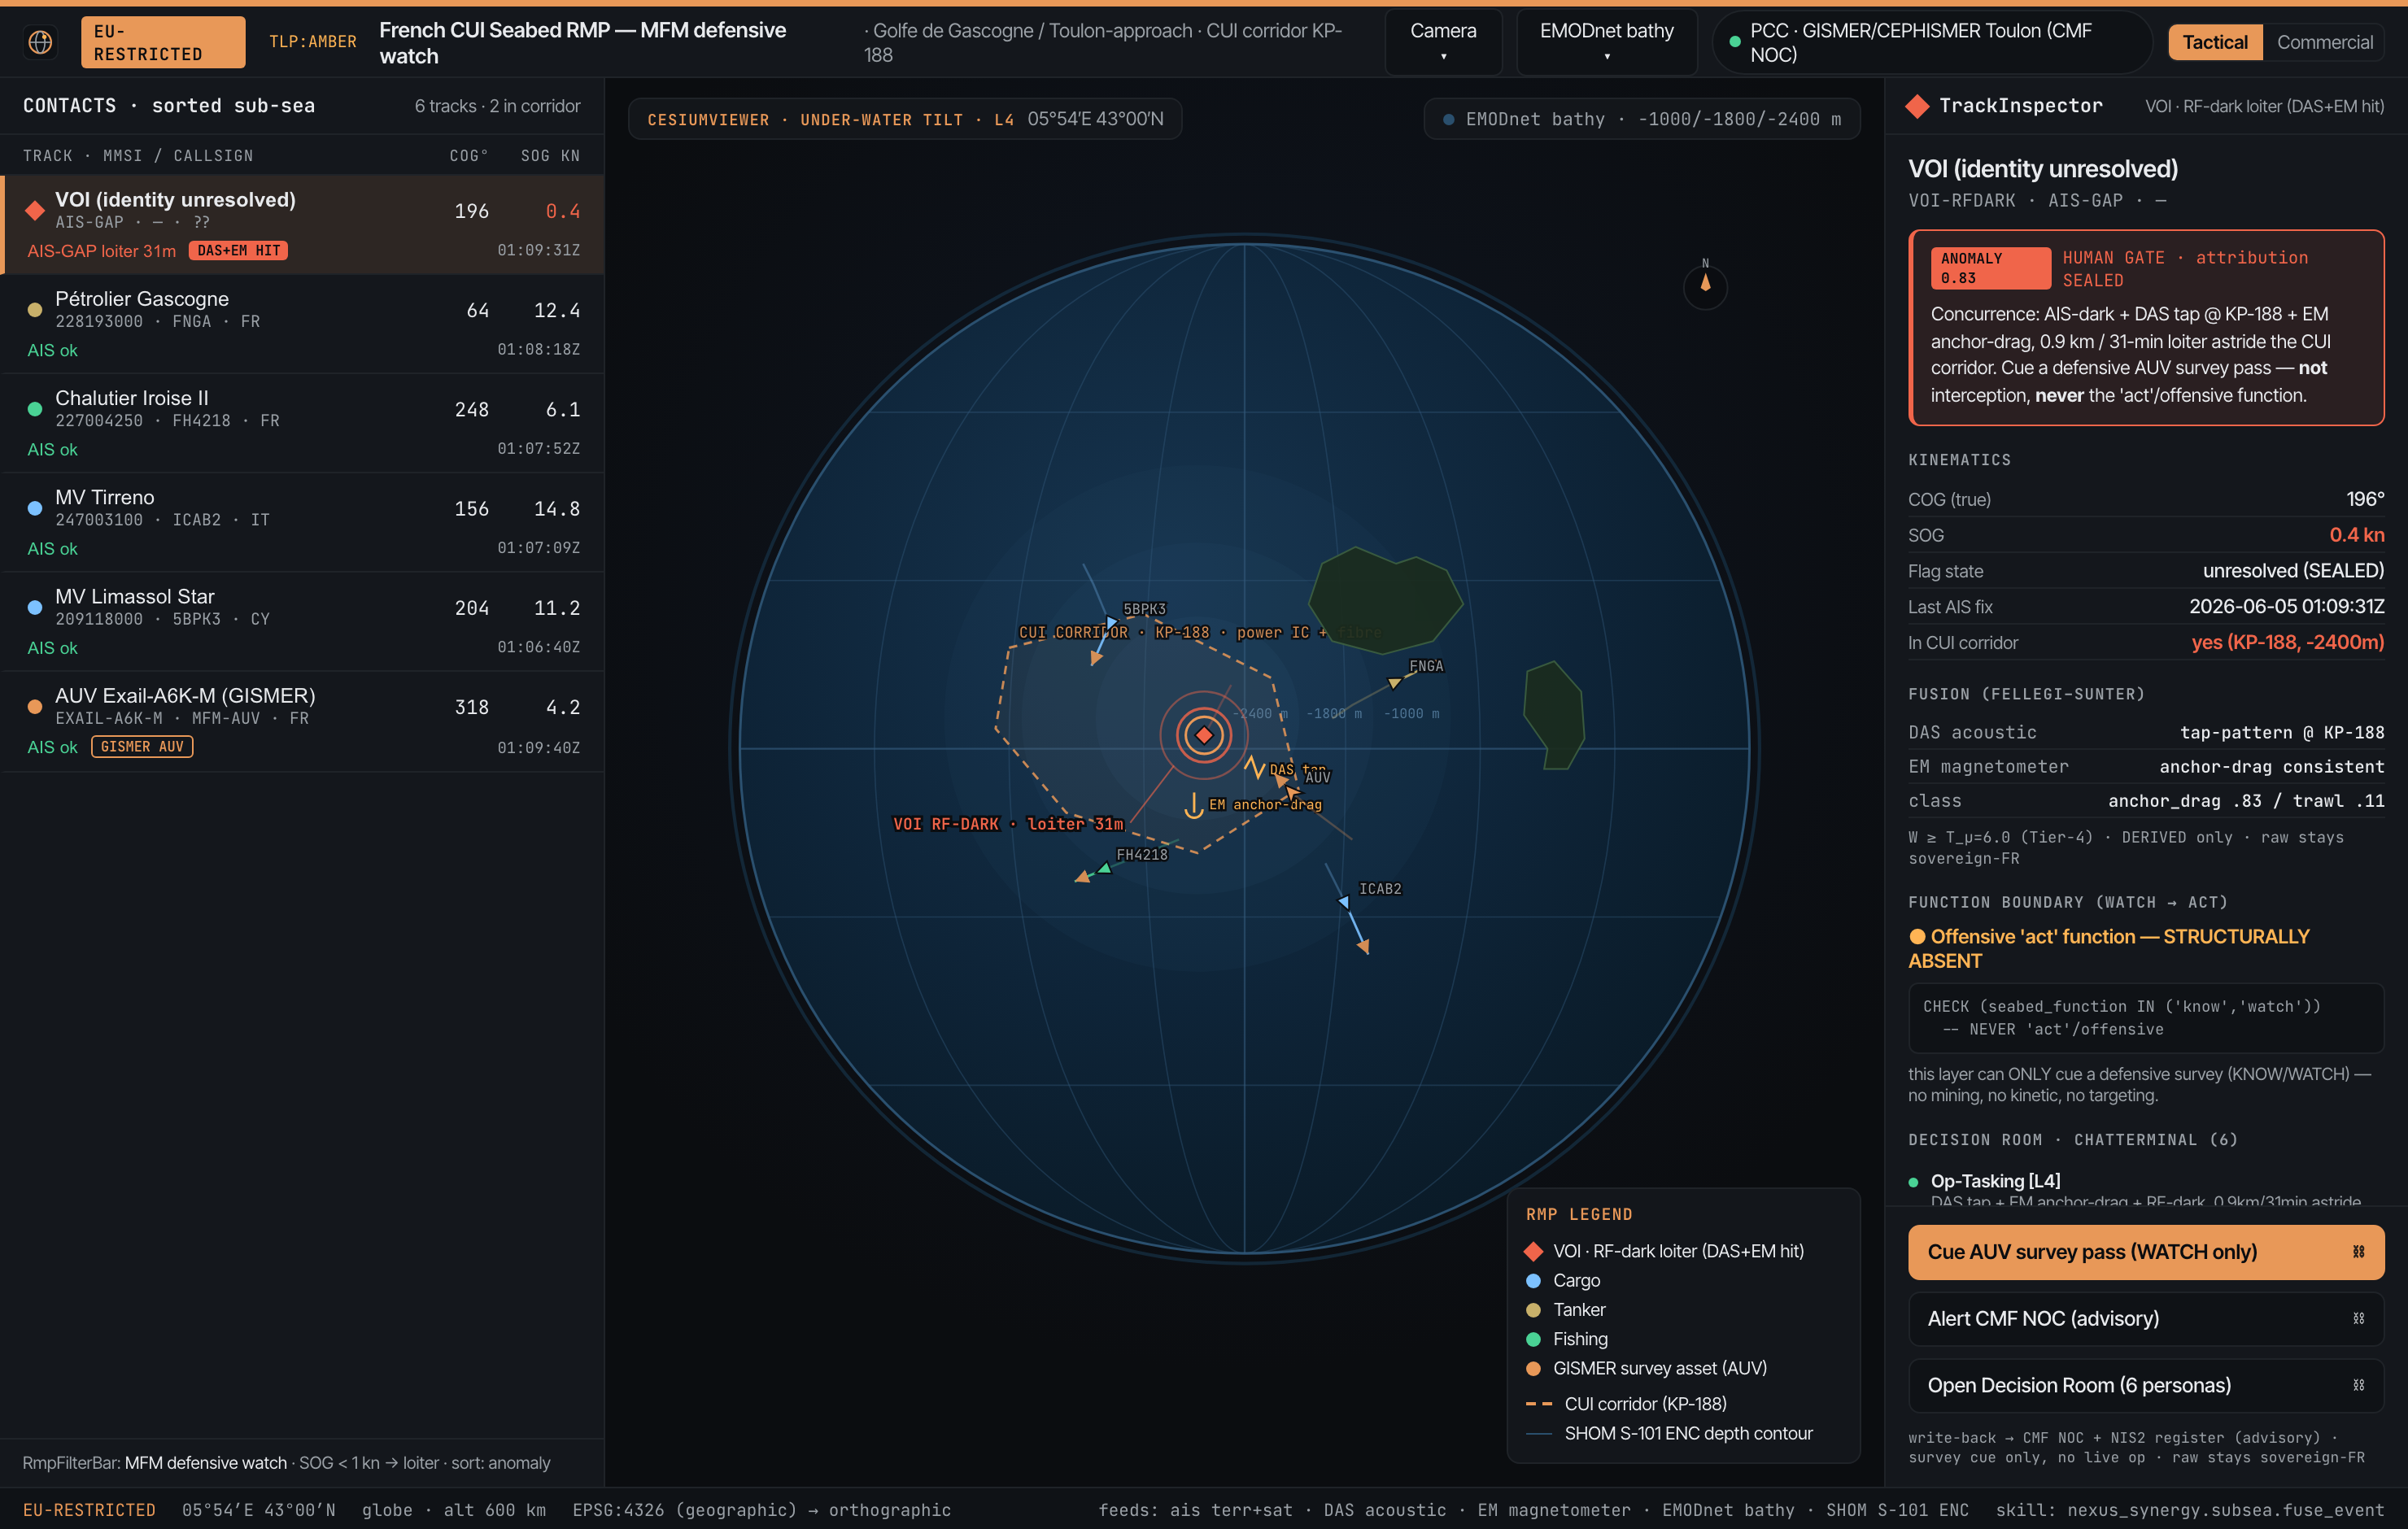Select the Chalutier Iroise II track row

coord(302,423)
